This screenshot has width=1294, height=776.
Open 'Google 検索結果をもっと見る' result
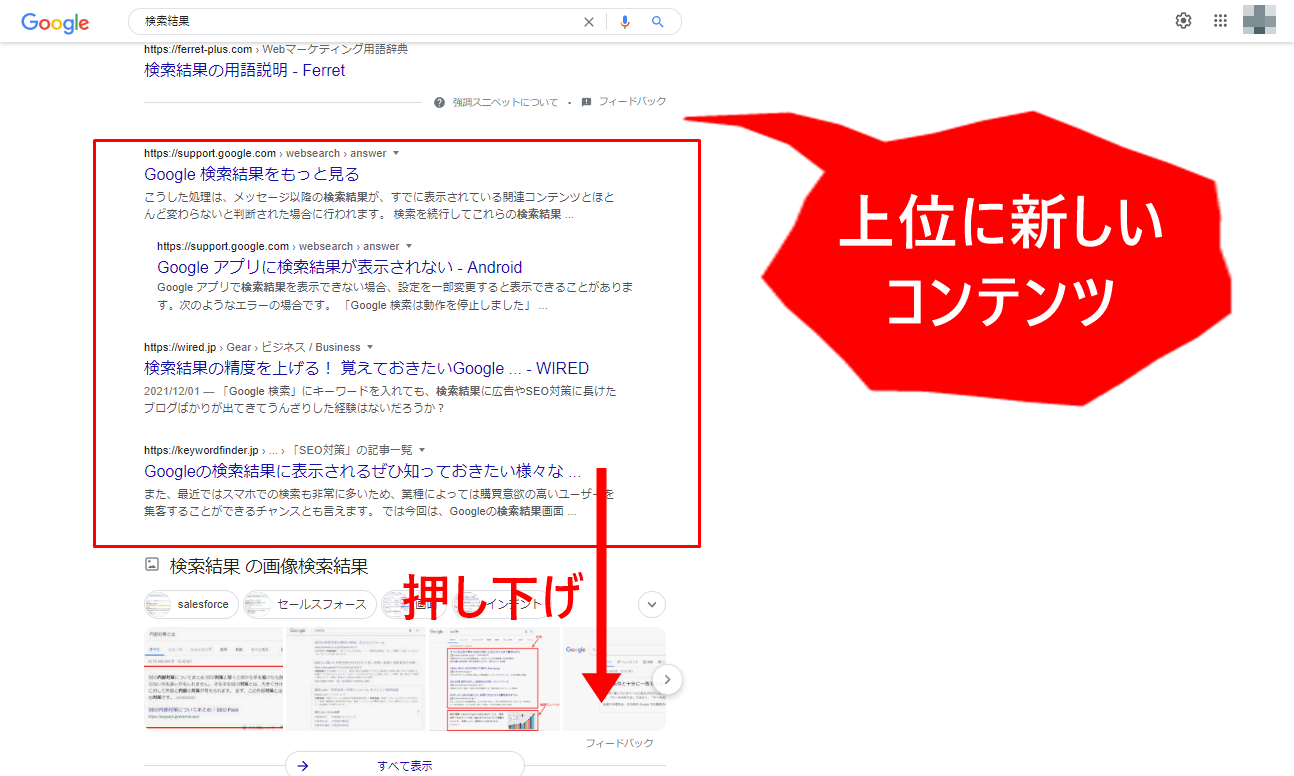click(x=252, y=175)
